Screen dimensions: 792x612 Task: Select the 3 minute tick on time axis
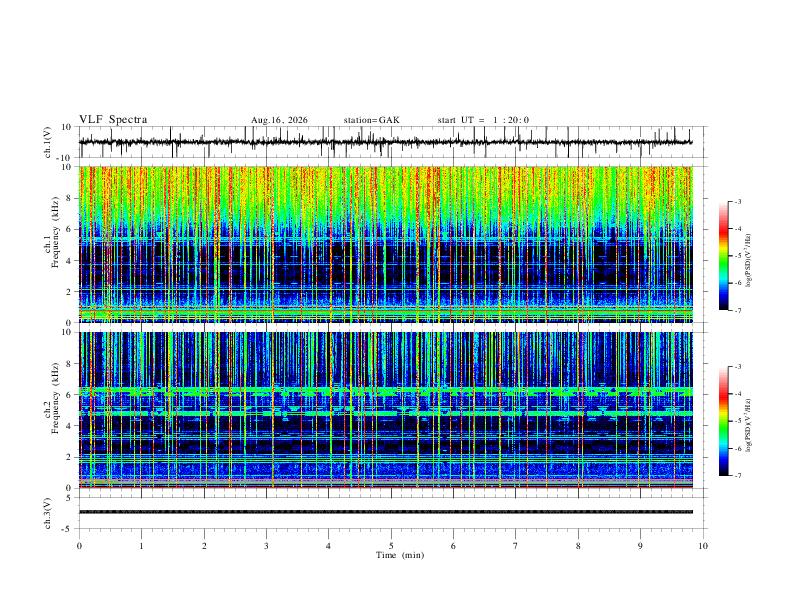pos(266,546)
